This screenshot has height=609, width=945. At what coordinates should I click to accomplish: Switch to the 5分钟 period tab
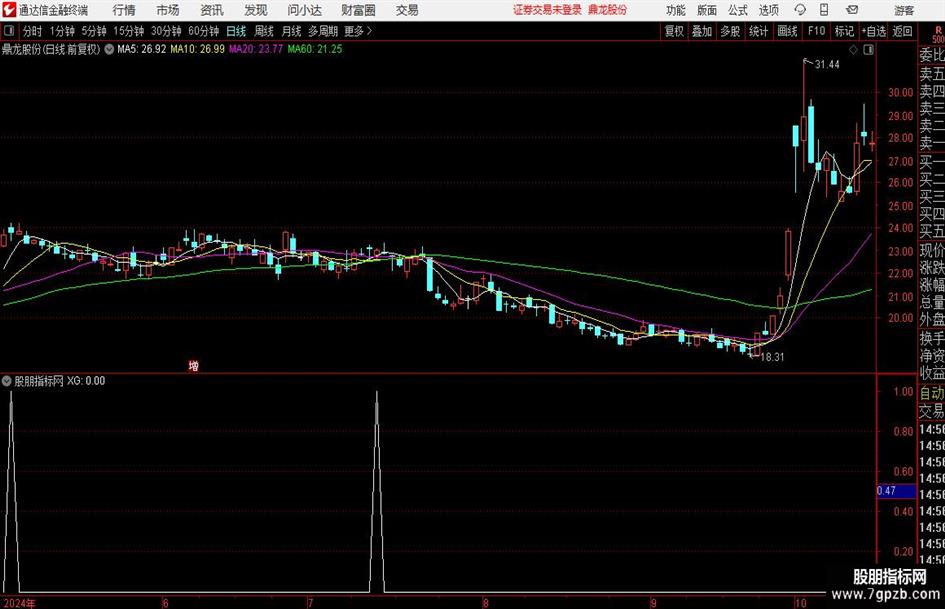(93, 31)
